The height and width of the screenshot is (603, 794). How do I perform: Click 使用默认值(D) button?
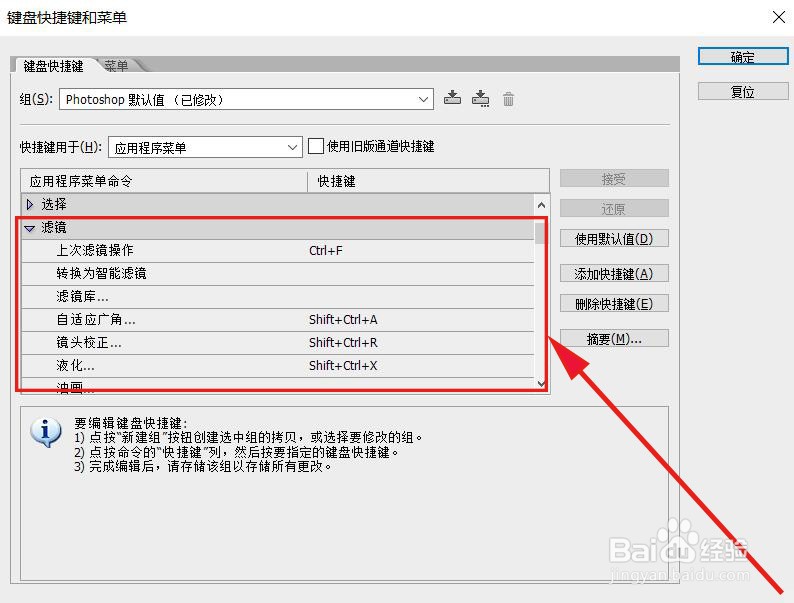(614, 238)
